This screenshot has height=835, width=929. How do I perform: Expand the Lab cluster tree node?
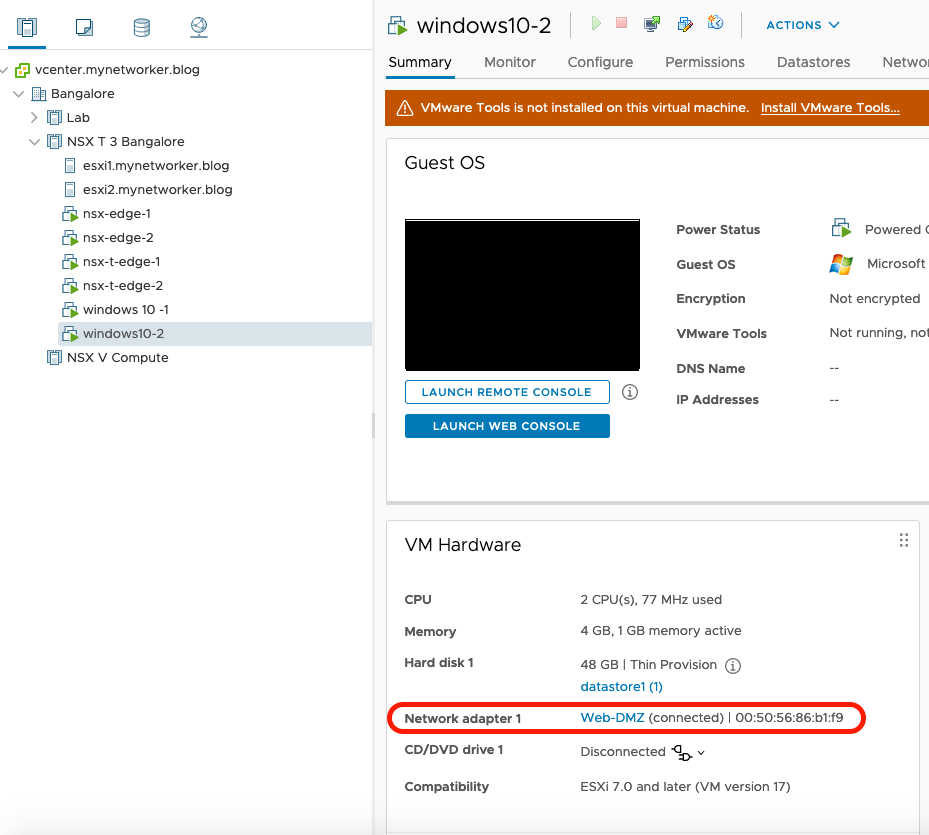35,118
